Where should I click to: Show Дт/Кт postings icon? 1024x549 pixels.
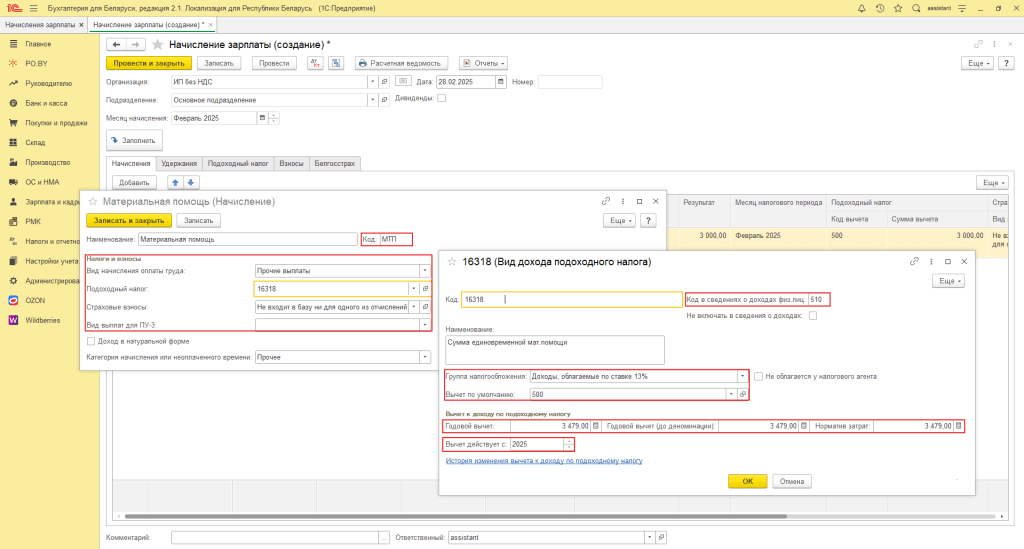click(x=315, y=63)
